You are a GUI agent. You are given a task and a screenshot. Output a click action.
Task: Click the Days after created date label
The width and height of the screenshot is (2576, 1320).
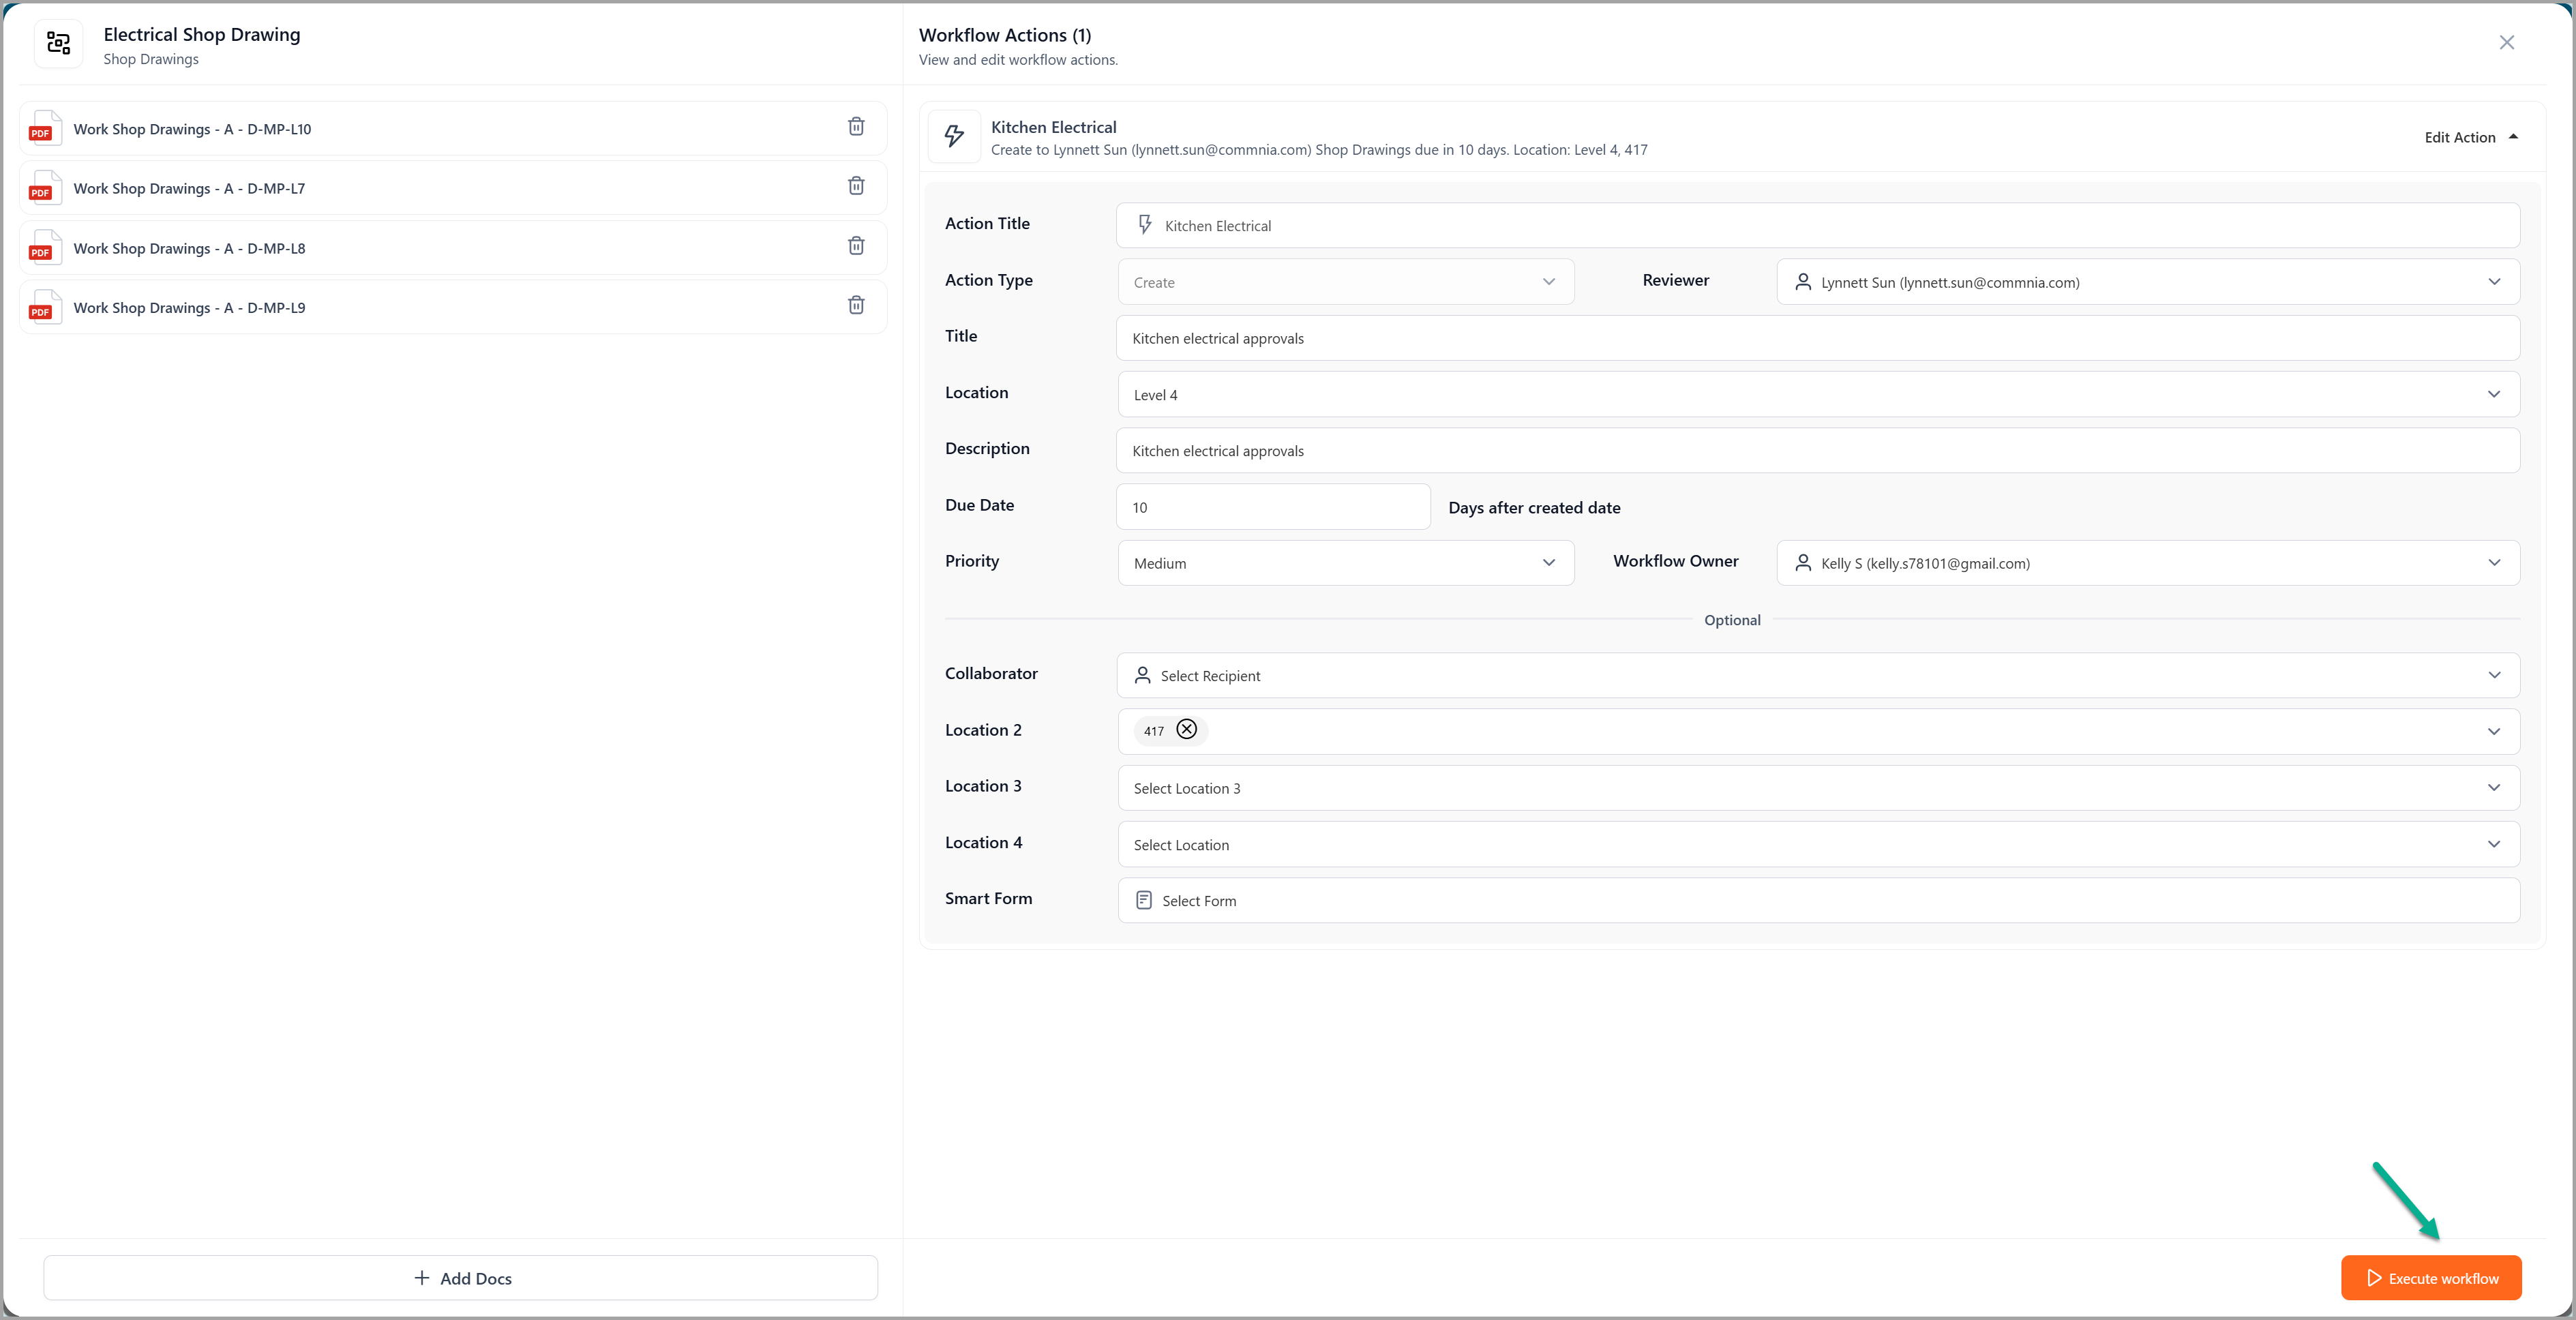point(1534,508)
